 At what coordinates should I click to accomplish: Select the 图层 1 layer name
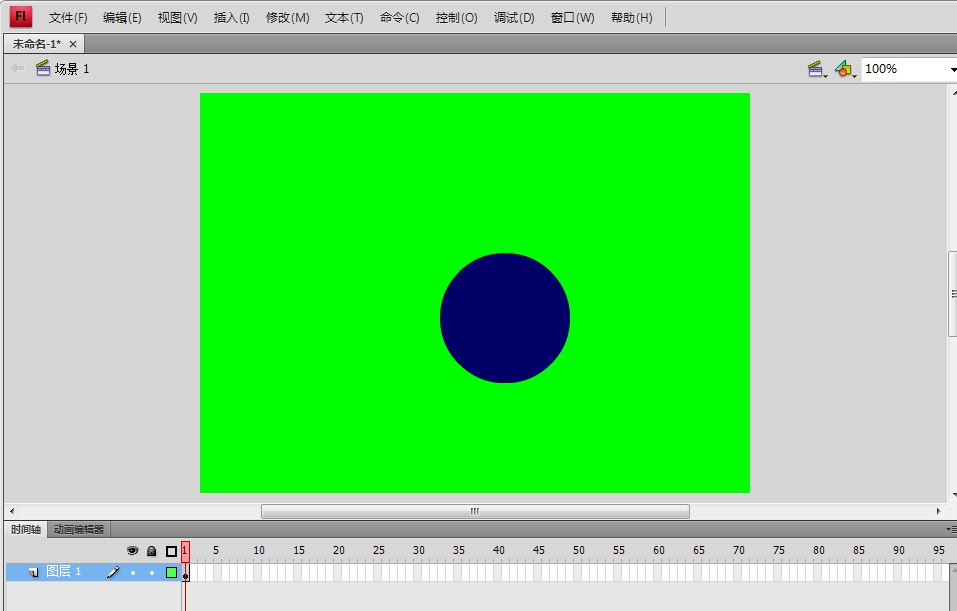[x=63, y=572]
